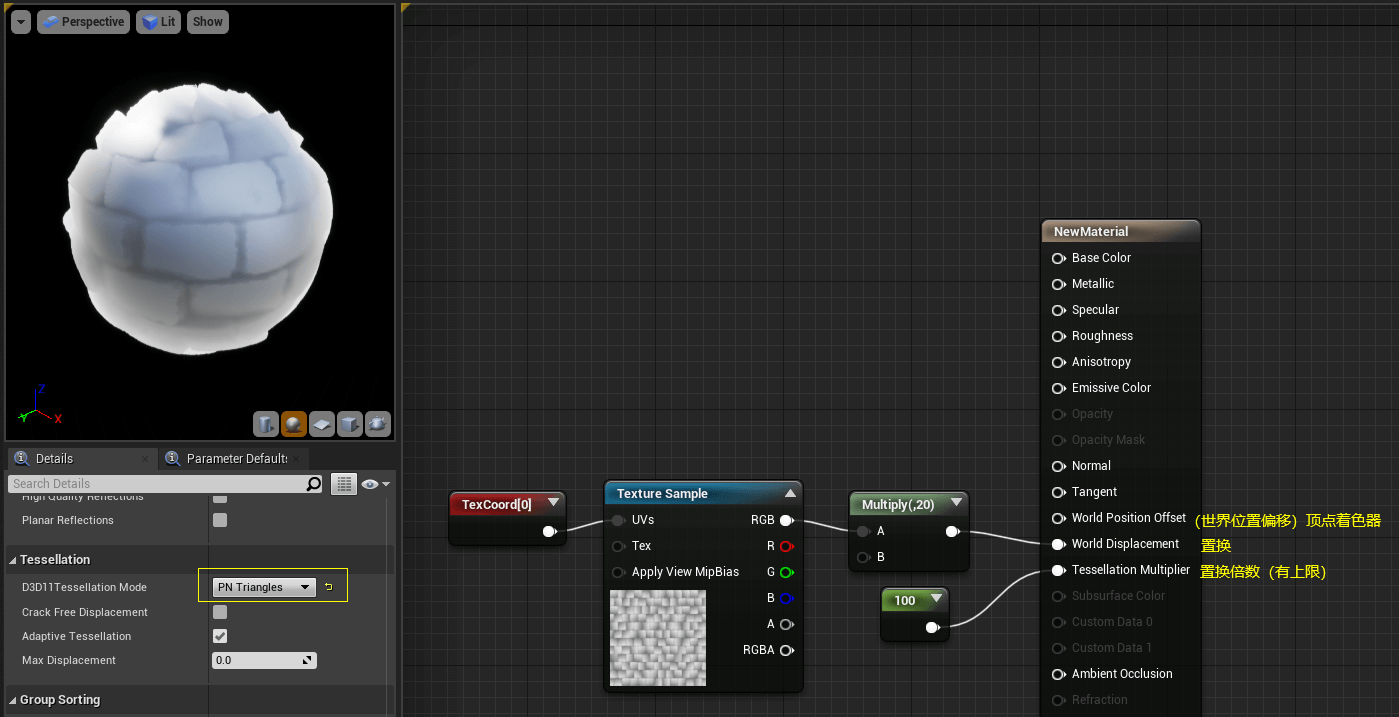Click the TexCoord[0] output pin
The height and width of the screenshot is (717, 1399).
549,531
